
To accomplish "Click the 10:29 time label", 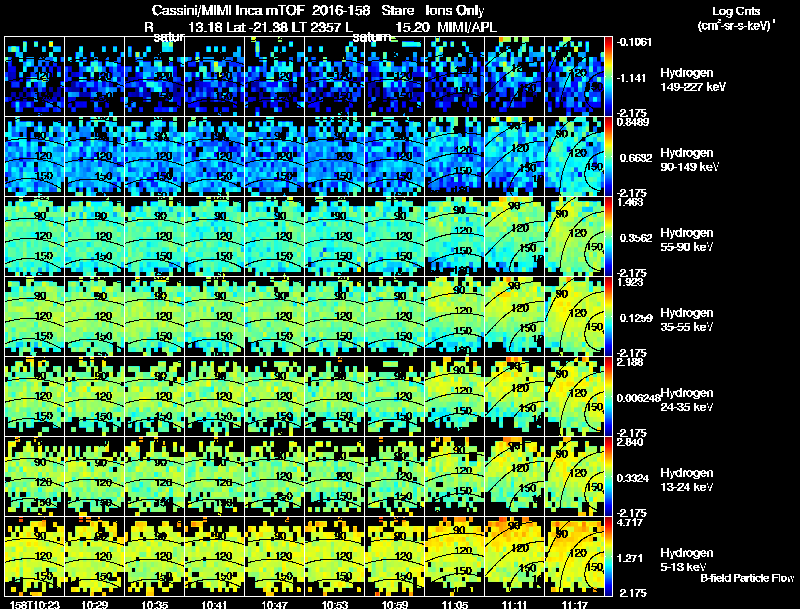I will [94, 604].
